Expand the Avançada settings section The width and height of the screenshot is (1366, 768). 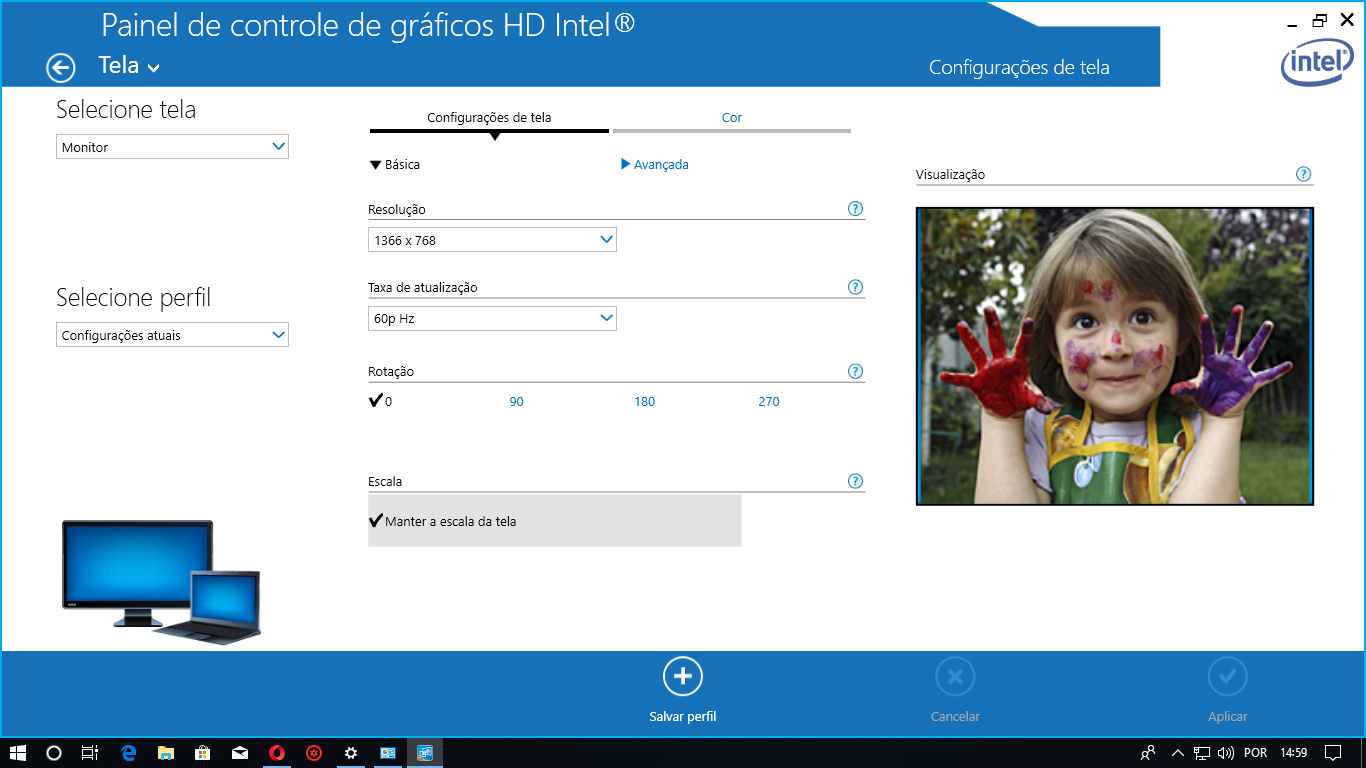tap(655, 165)
